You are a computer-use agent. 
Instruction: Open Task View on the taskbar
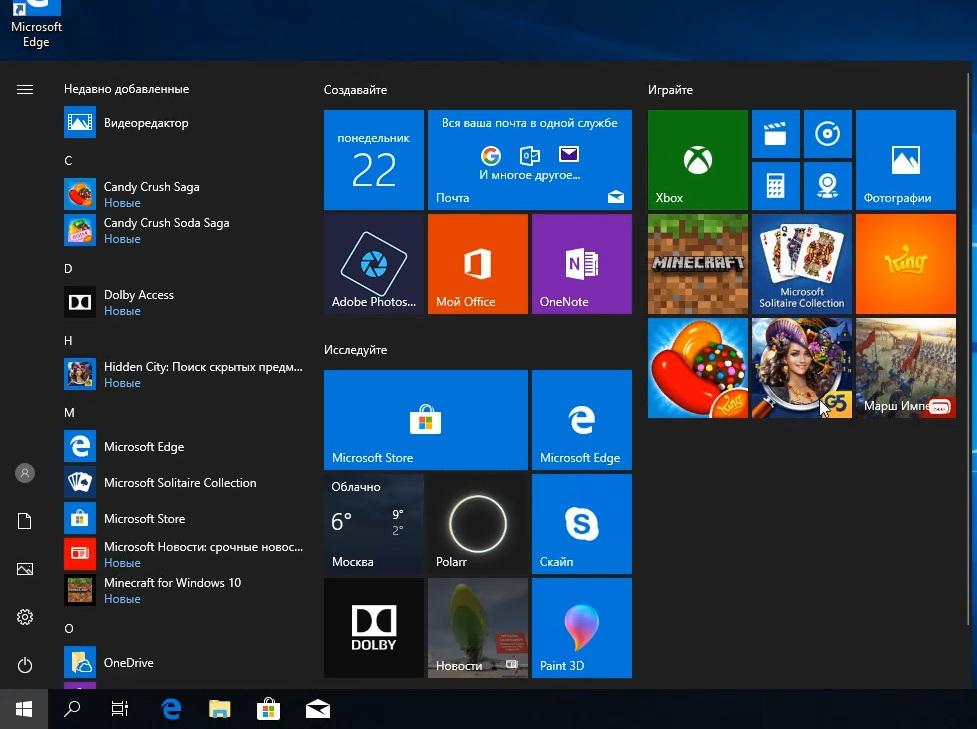pos(120,709)
